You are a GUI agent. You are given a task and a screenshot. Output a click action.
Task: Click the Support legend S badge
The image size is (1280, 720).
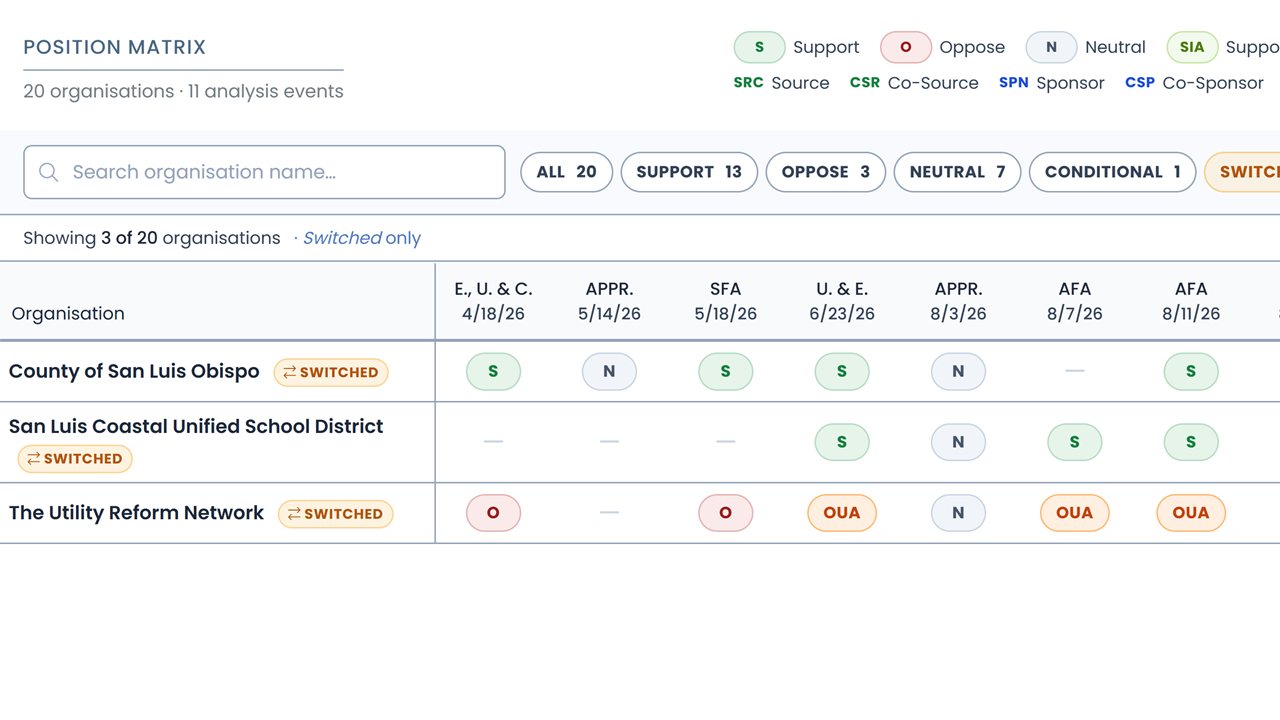tap(759, 47)
